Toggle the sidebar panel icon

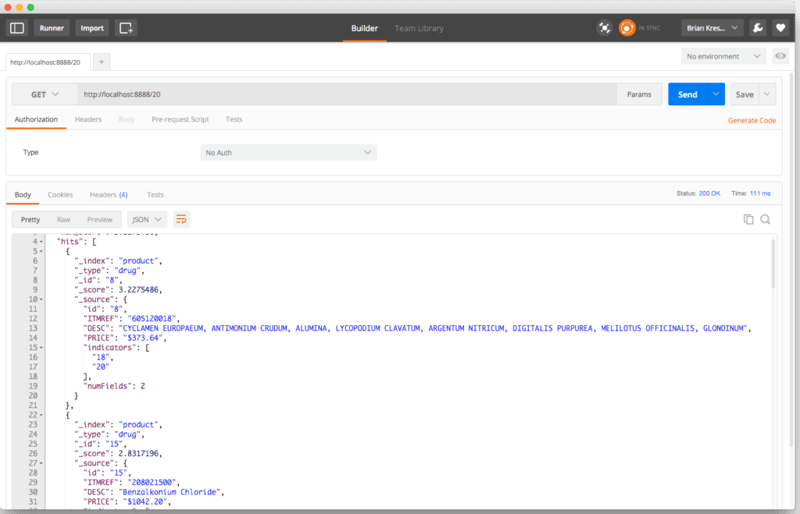click(x=17, y=28)
